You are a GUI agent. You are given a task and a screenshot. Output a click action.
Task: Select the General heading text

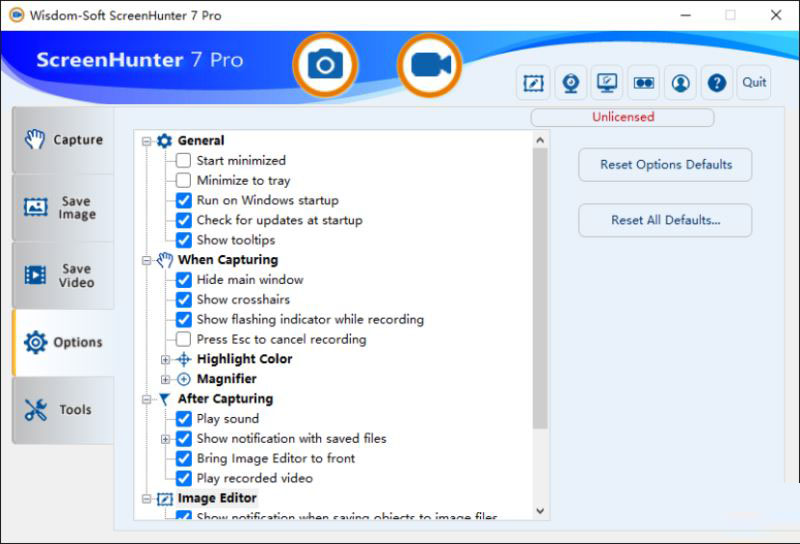201,141
